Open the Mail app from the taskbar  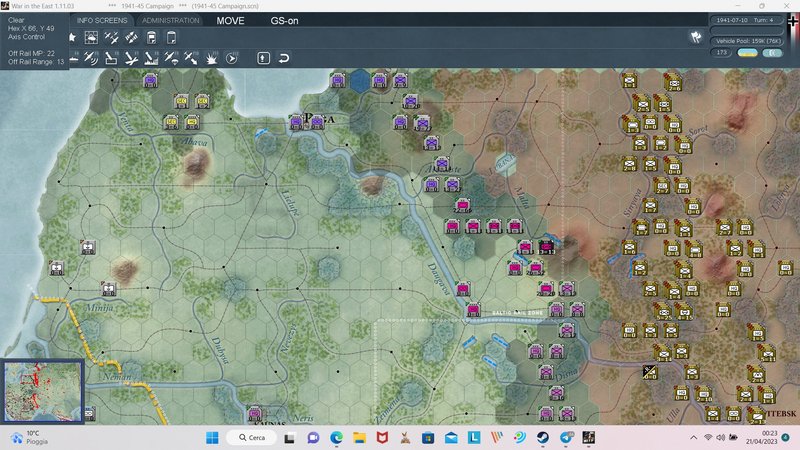tap(451, 437)
